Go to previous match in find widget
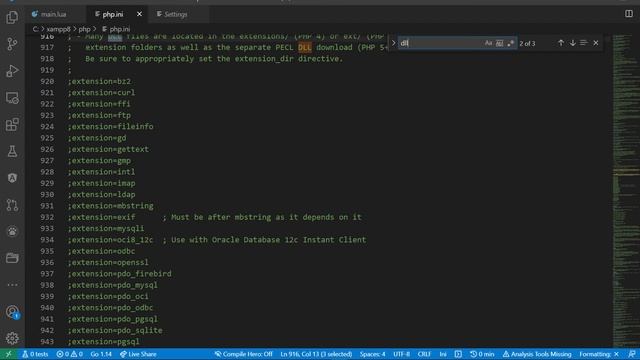640x360 pixels. (561, 43)
